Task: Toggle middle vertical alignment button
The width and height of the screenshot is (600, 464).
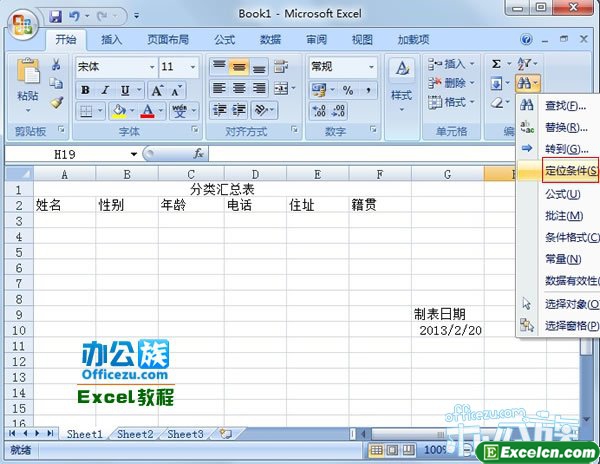Action: (239, 67)
